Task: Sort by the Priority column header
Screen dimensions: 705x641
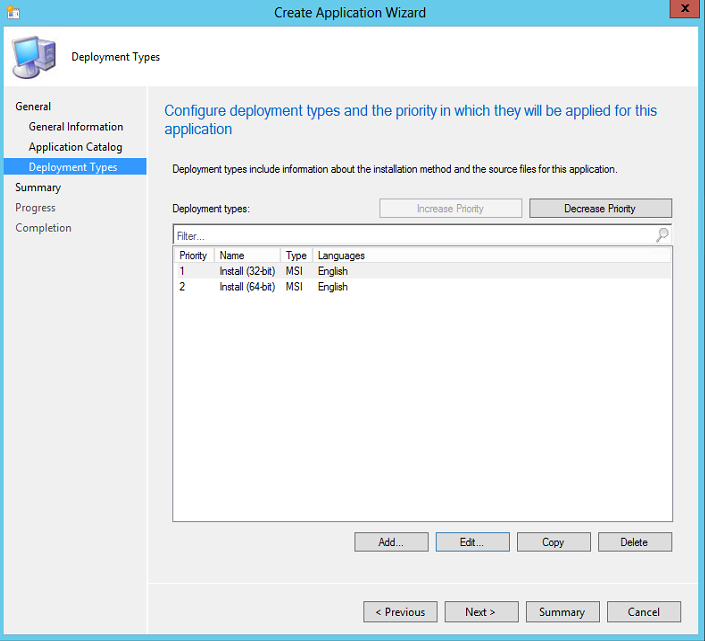Action: (x=194, y=255)
